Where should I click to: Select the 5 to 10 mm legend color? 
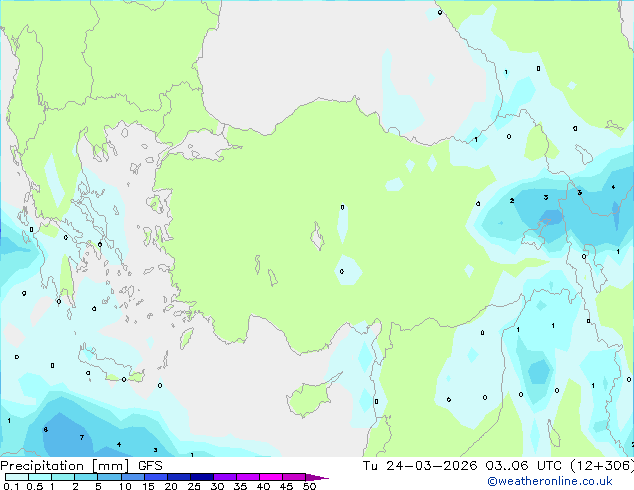[x=109, y=477]
